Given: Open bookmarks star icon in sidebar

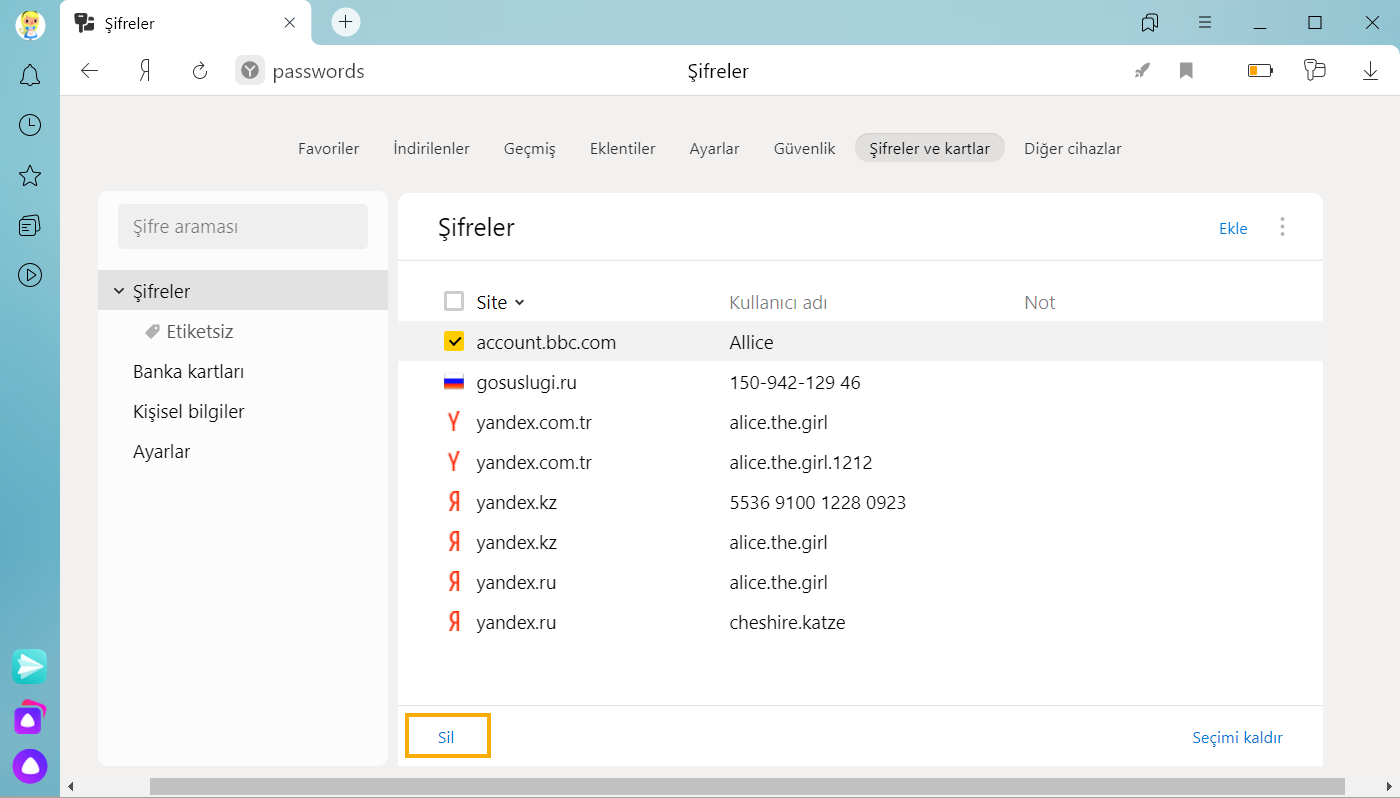Looking at the screenshot, I should 30,176.
